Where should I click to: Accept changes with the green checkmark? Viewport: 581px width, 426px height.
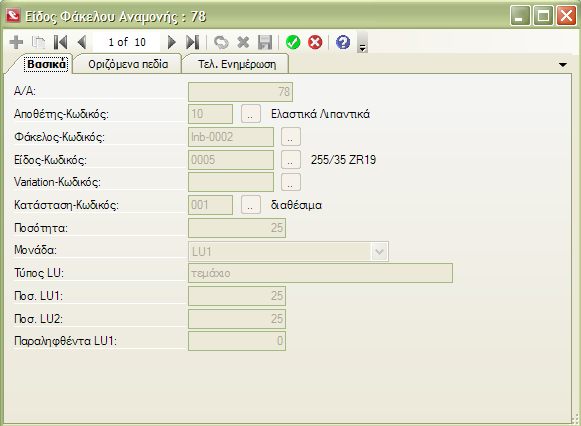point(293,42)
